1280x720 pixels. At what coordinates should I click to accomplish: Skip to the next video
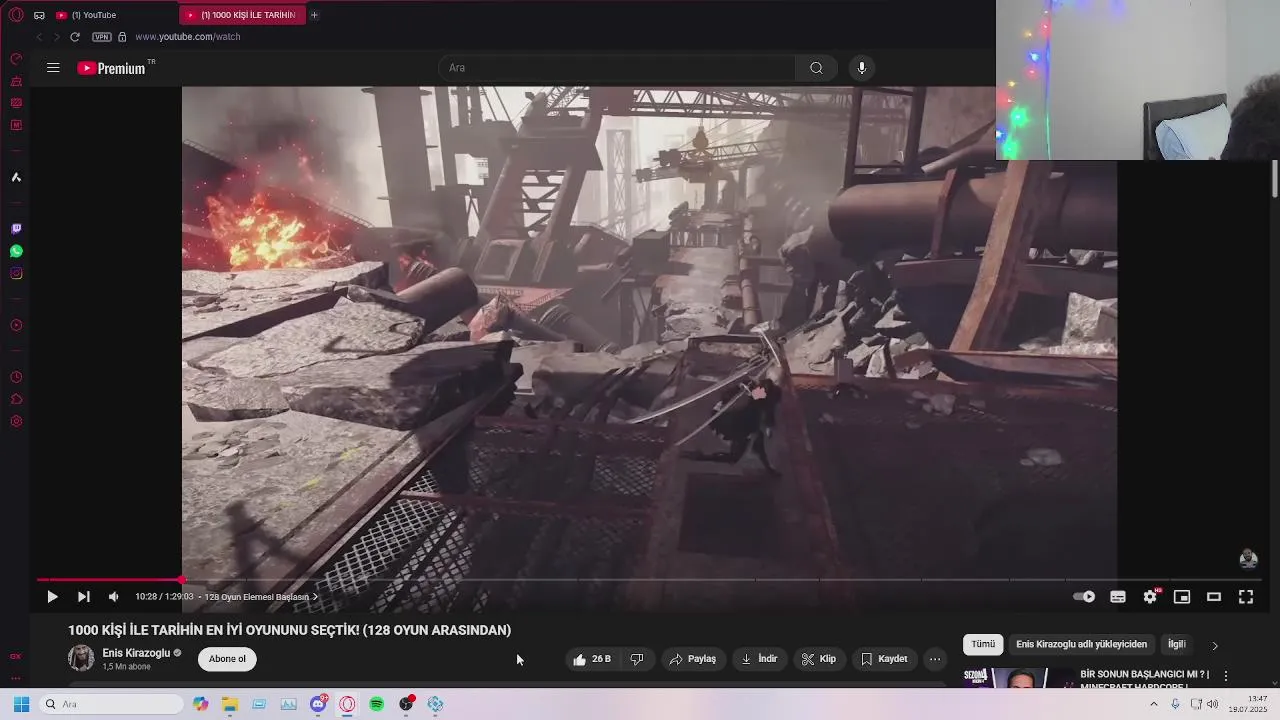pos(84,597)
